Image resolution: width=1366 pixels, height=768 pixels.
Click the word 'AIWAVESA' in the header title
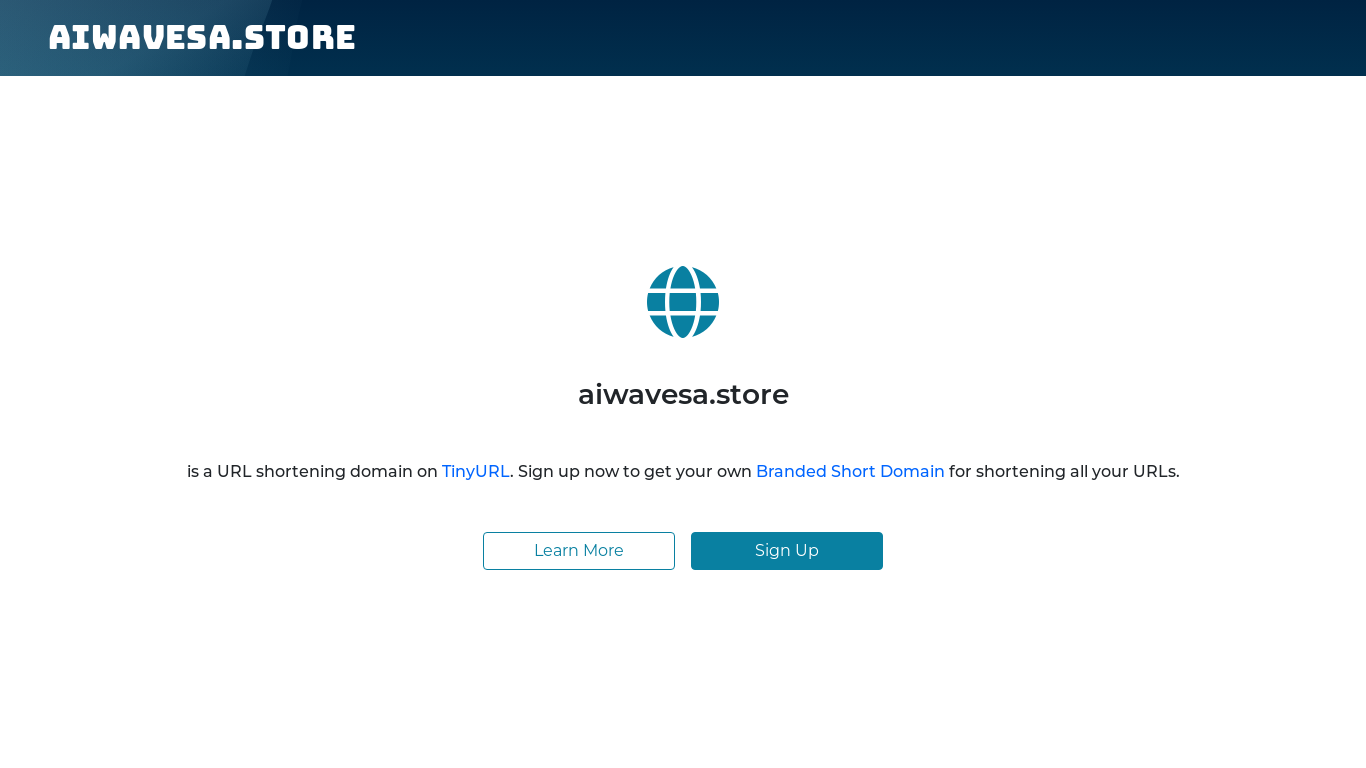[140, 38]
